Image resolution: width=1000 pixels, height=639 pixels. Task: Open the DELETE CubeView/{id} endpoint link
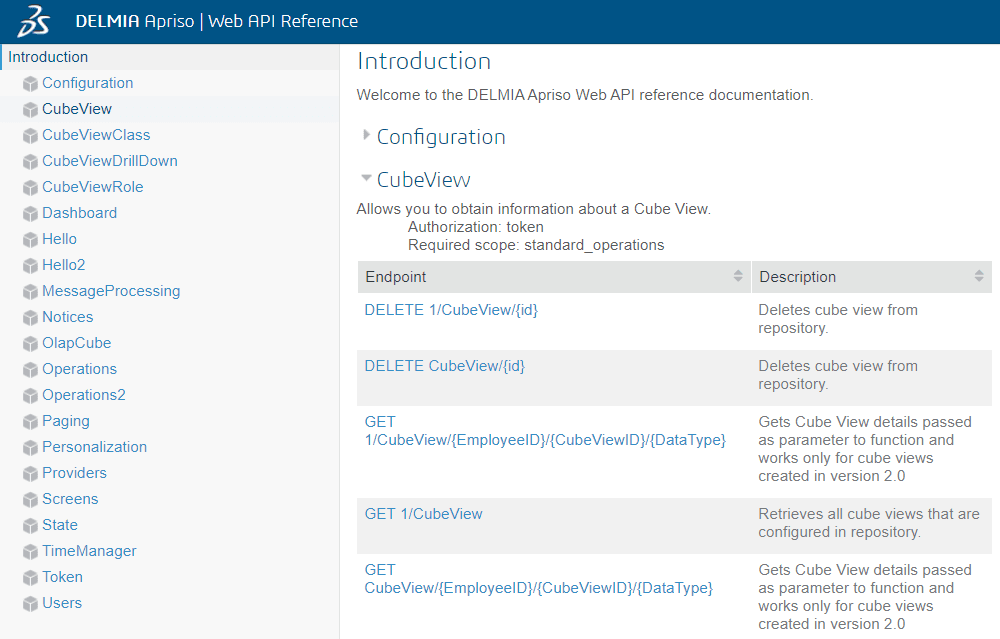pos(444,366)
